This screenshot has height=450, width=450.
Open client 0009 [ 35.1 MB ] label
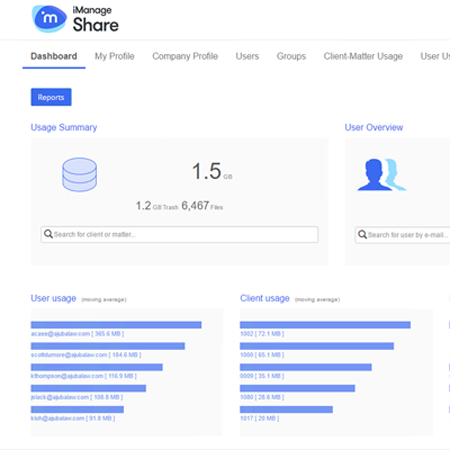pyautogui.click(x=262, y=376)
